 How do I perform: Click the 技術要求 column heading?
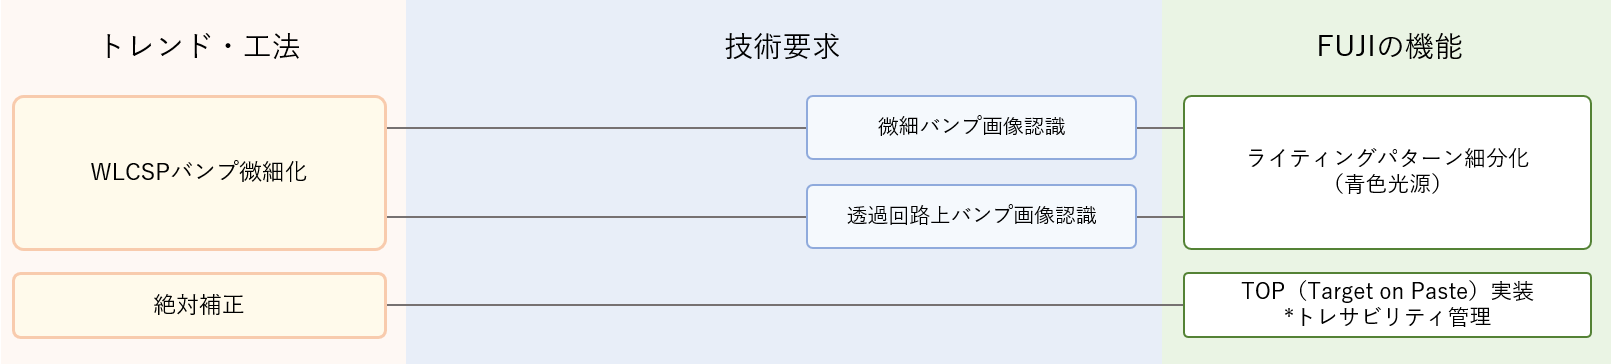[x=782, y=46]
